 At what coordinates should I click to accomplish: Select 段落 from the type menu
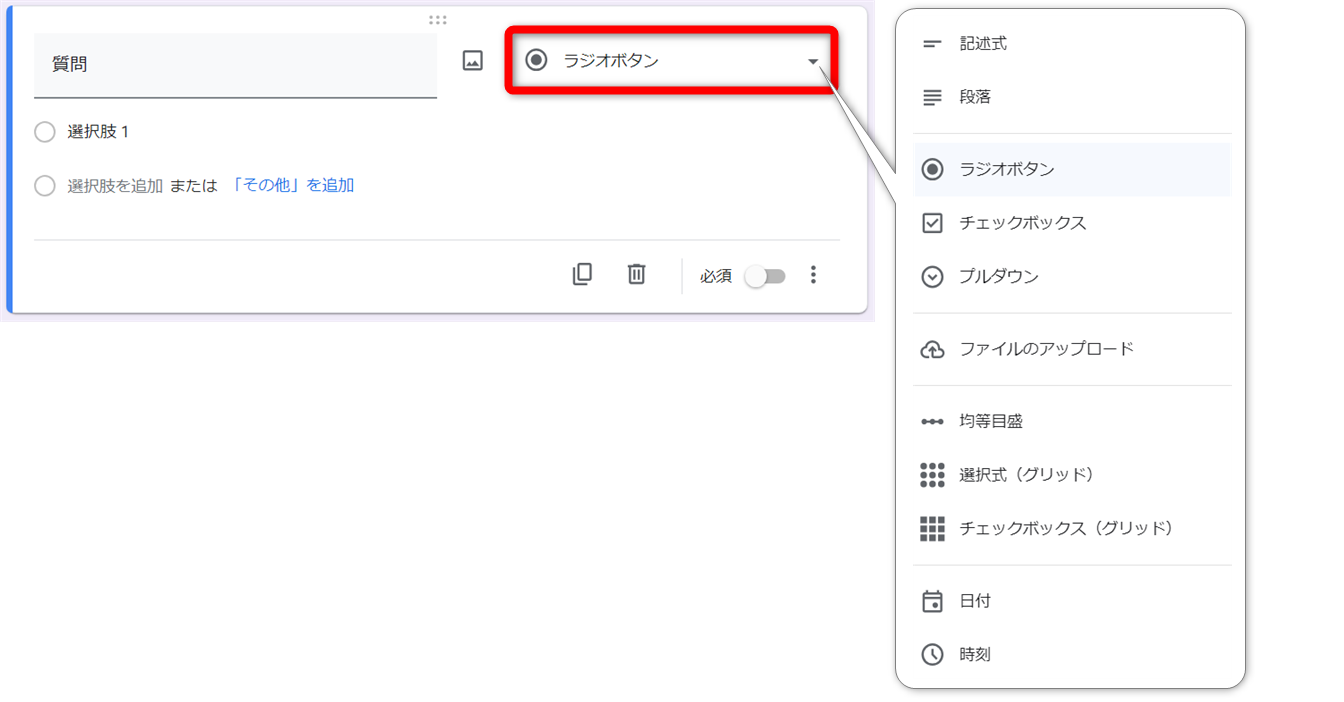pyautogui.click(x=974, y=98)
